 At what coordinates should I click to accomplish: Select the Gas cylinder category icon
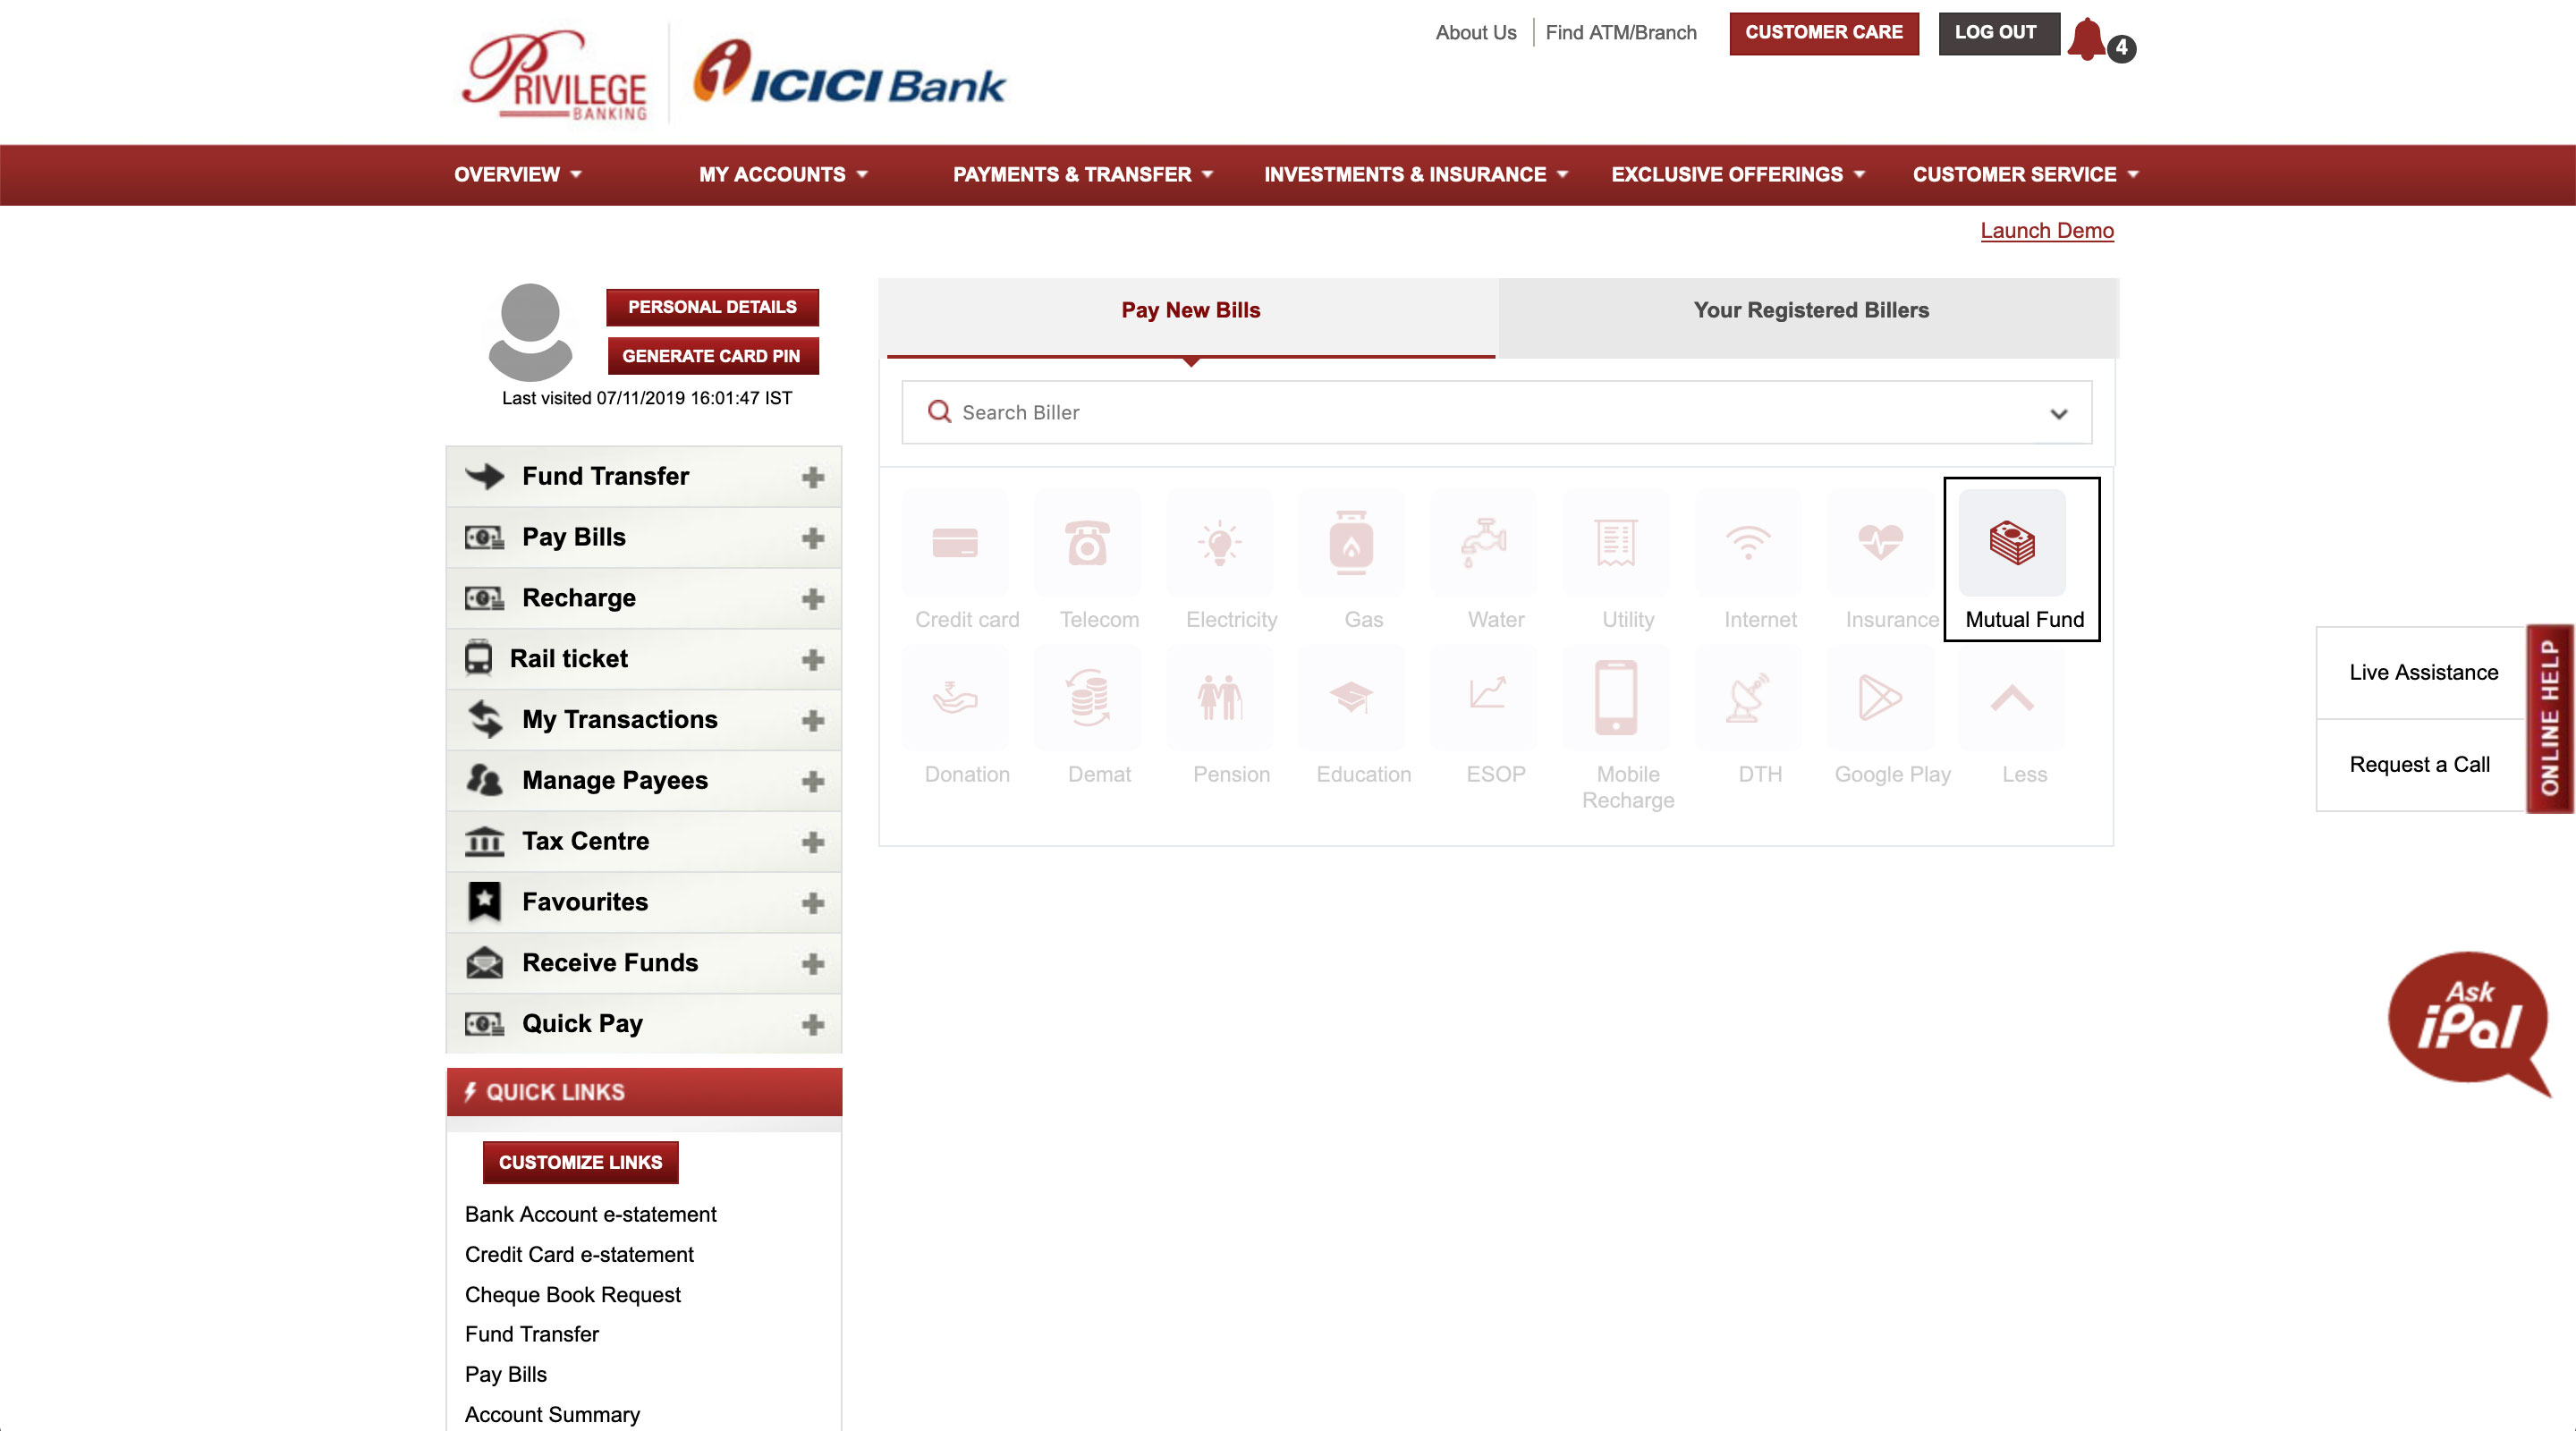tap(1351, 543)
